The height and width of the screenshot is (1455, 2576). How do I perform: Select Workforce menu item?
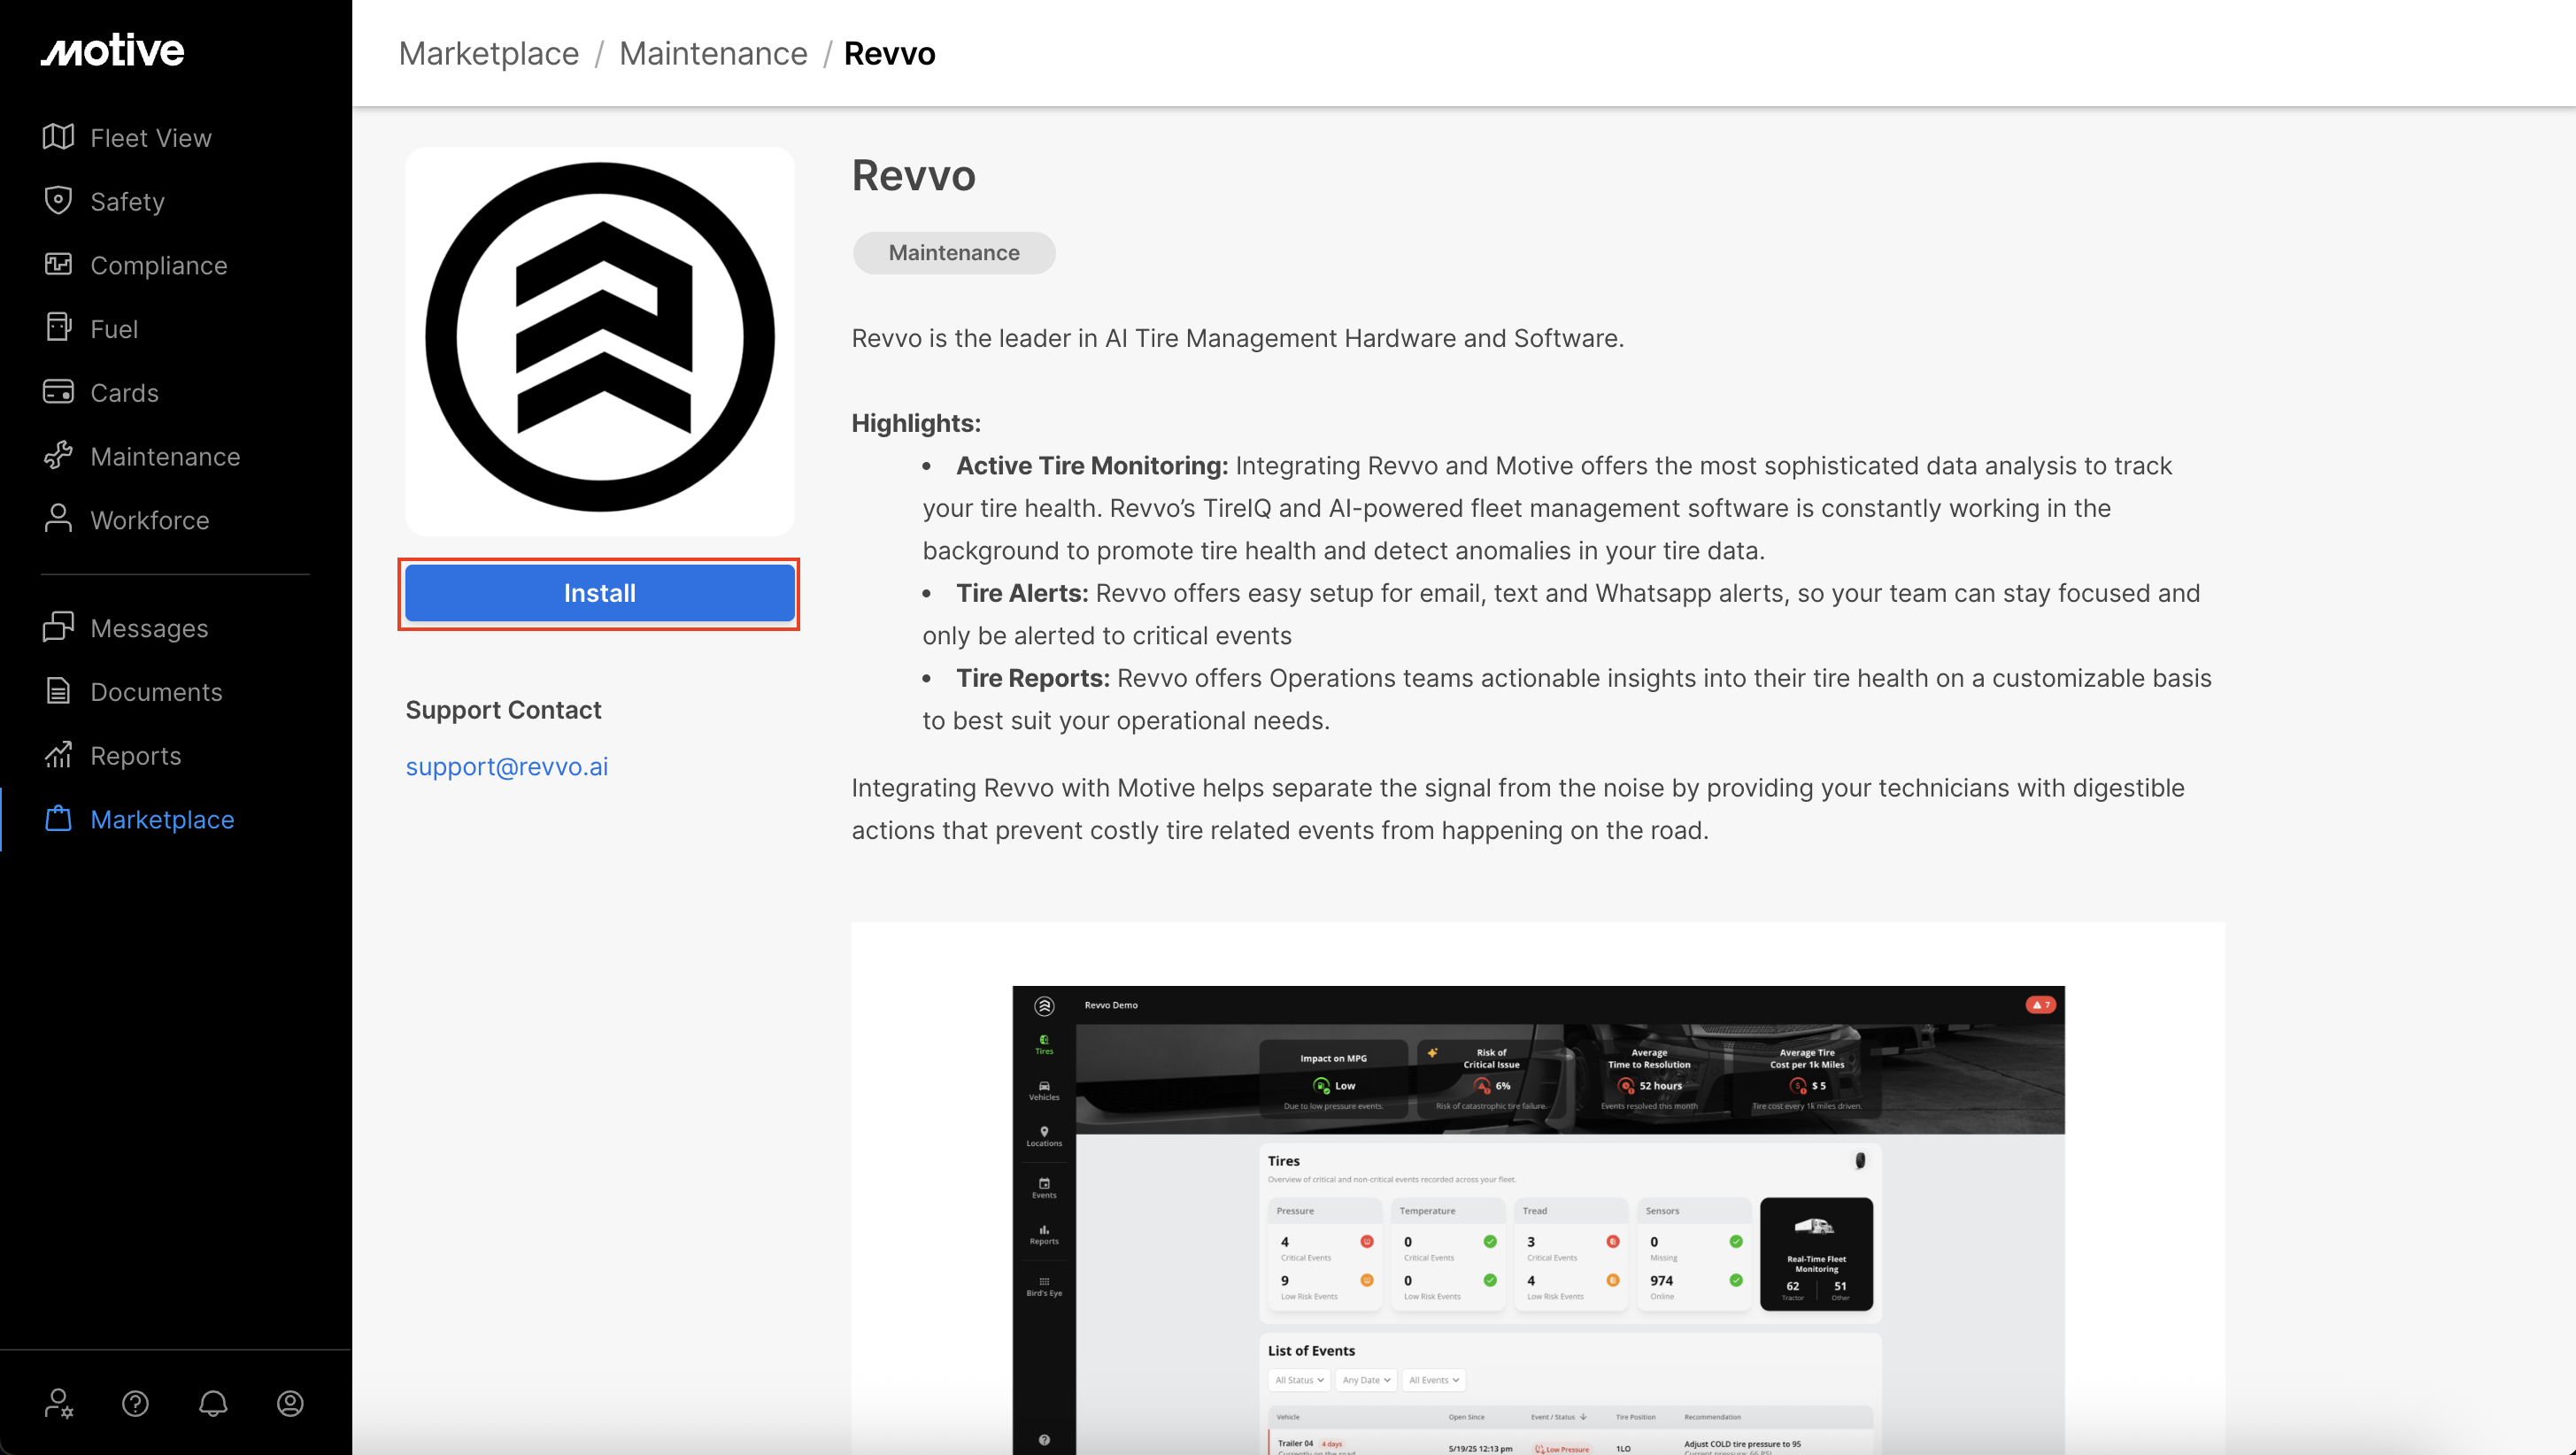[x=150, y=520]
